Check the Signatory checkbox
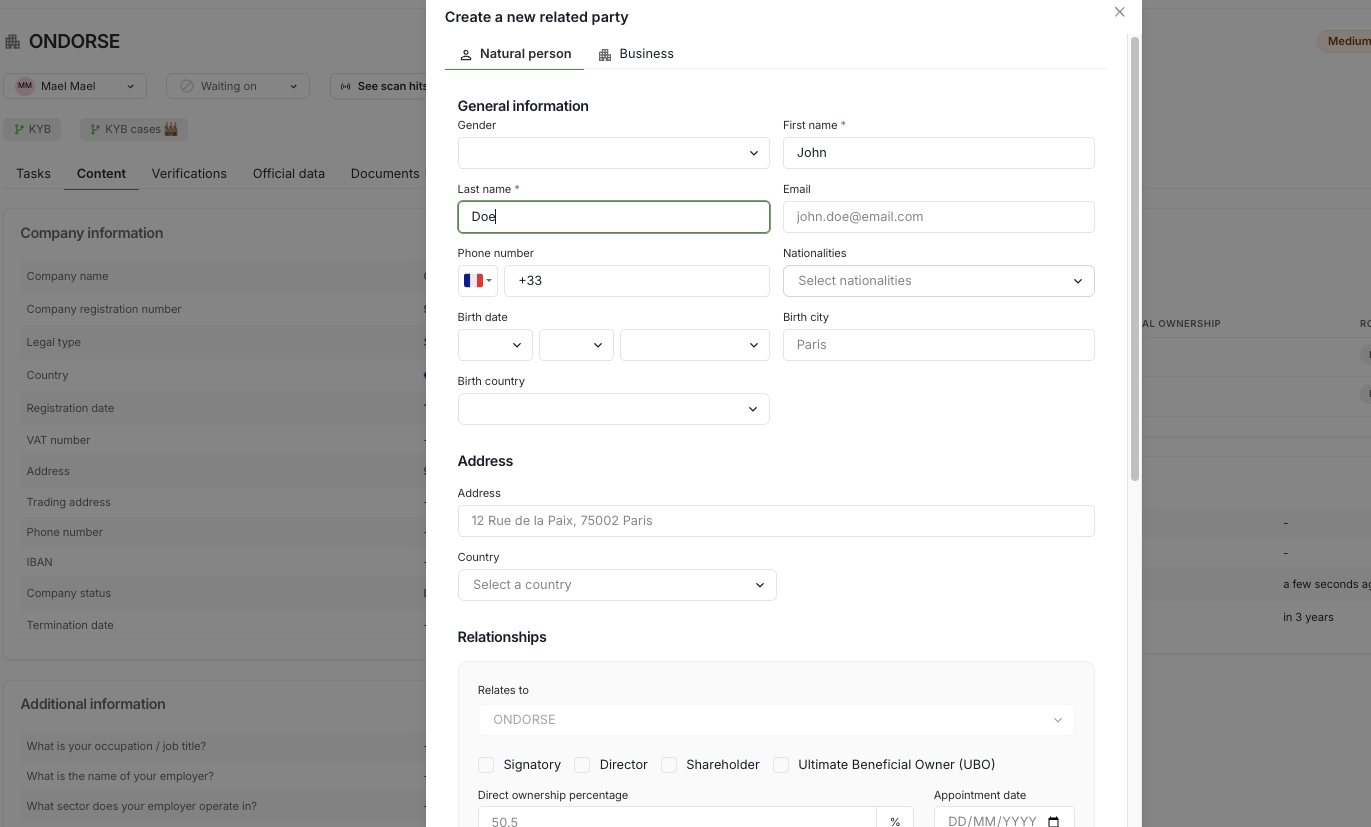 [x=486, y=765]
